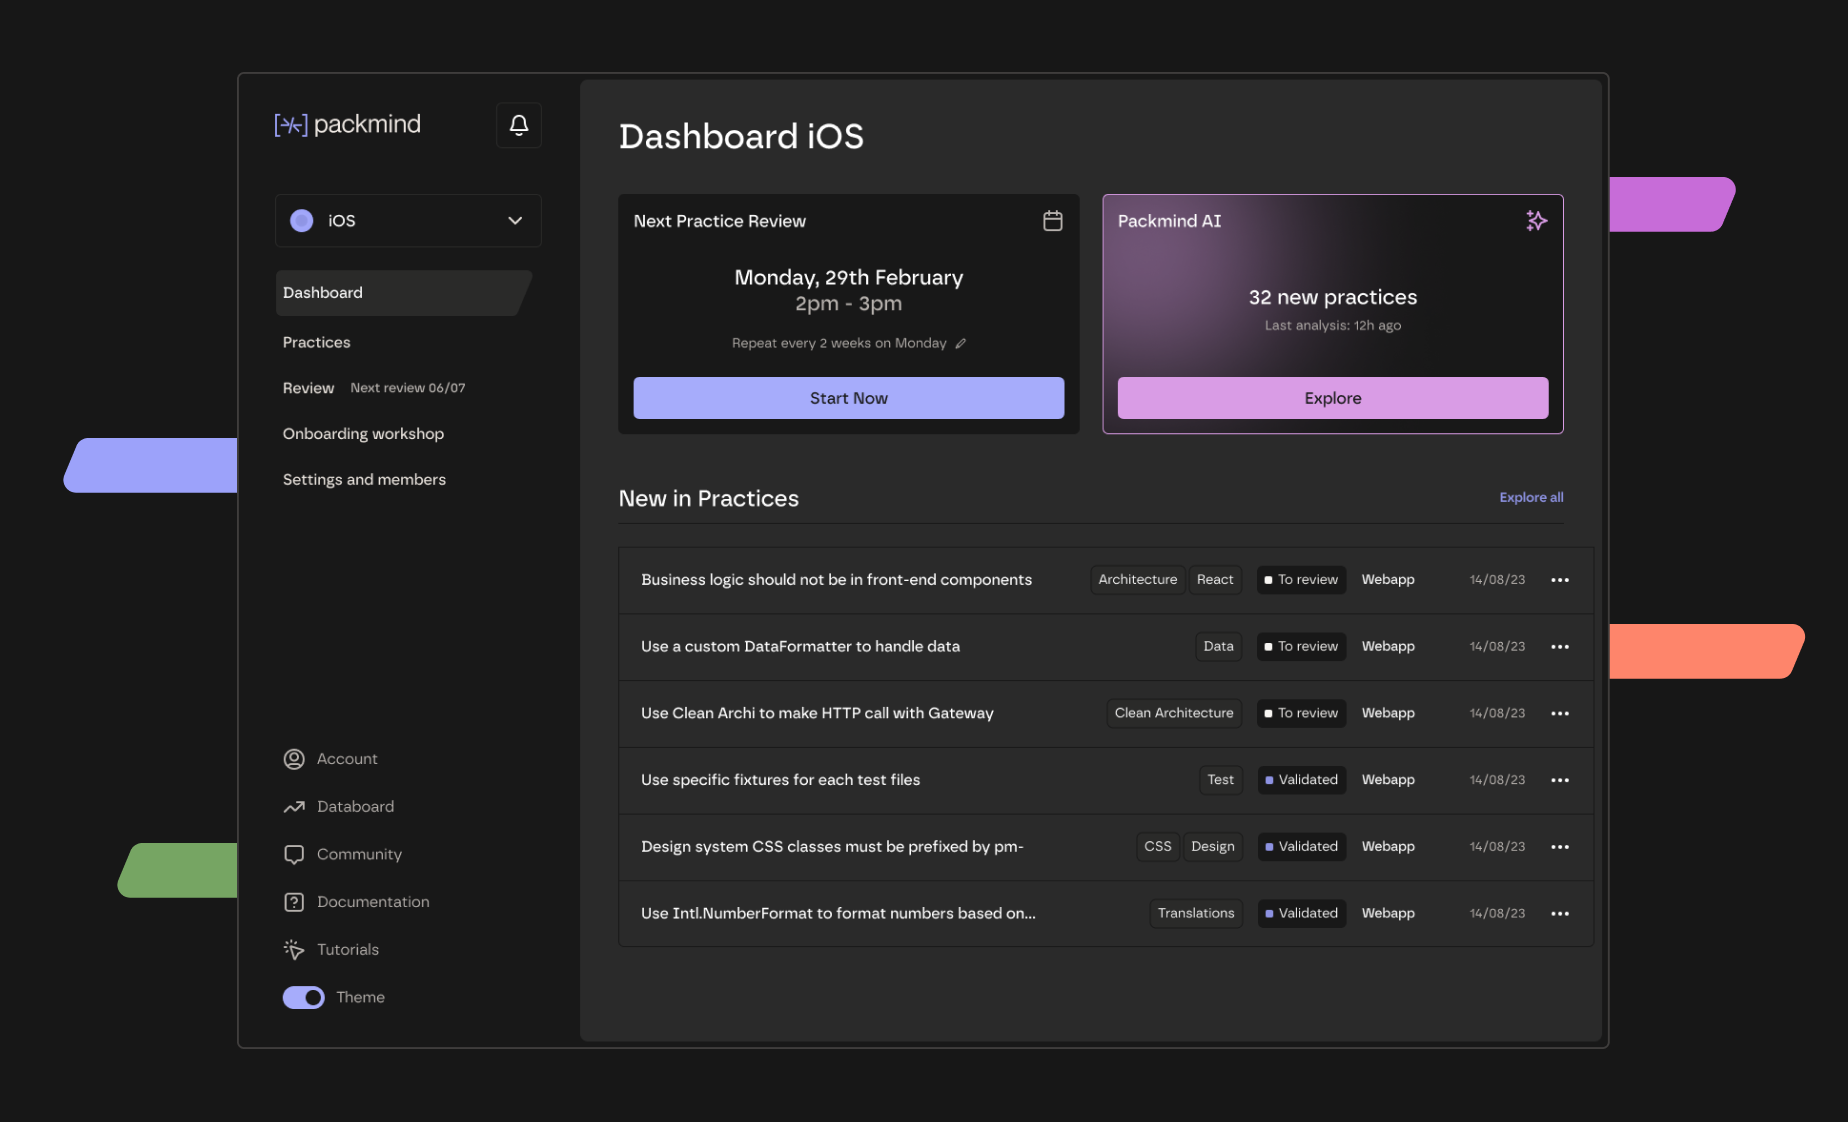Click the calendar icon in Next Practice Review
The image size is (1848, 1122).
coord(1052,221)
